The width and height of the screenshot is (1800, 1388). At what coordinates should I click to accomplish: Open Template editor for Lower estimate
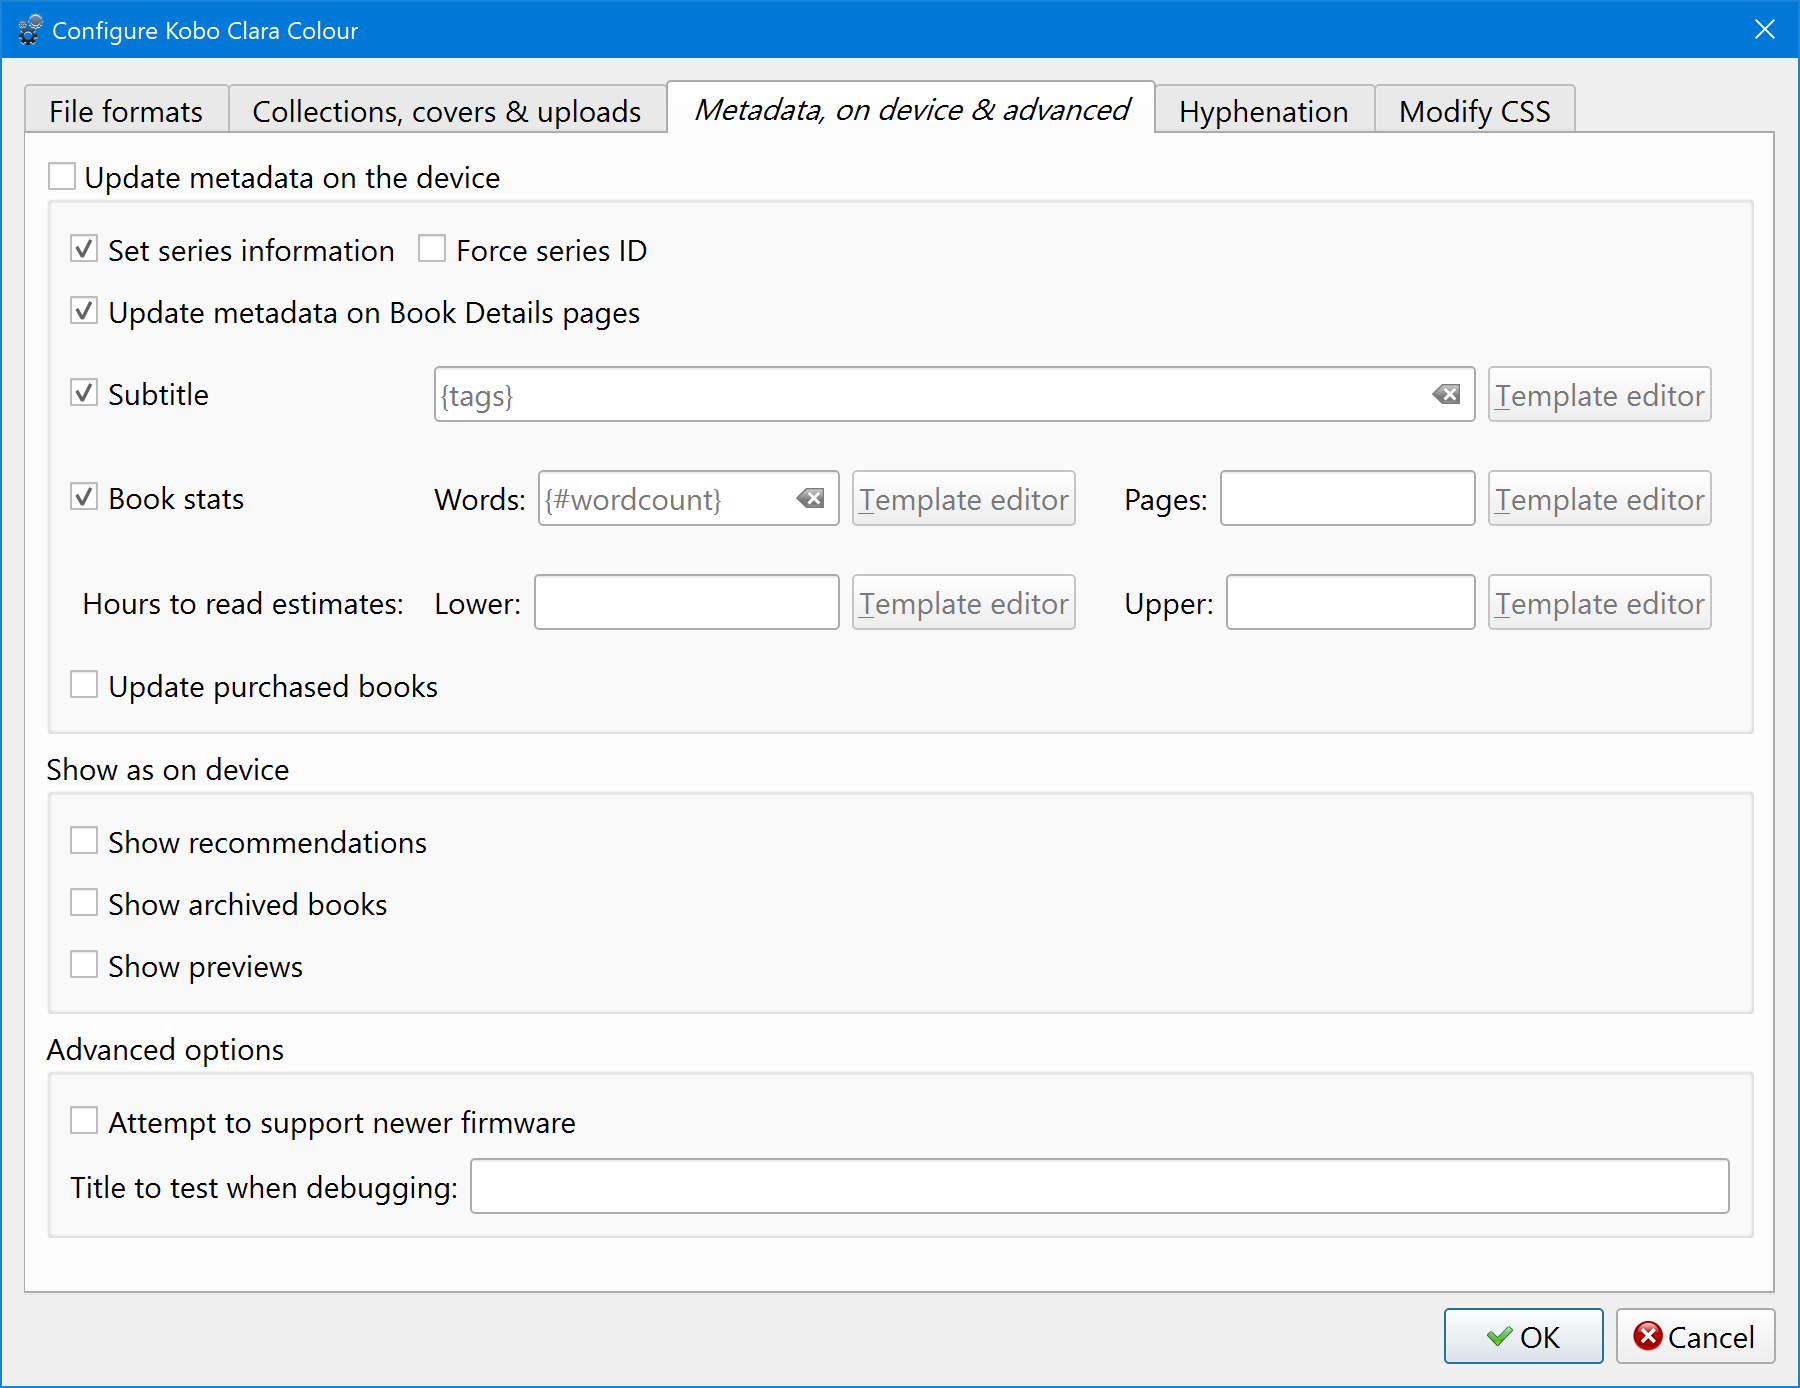tap(964, 603)
